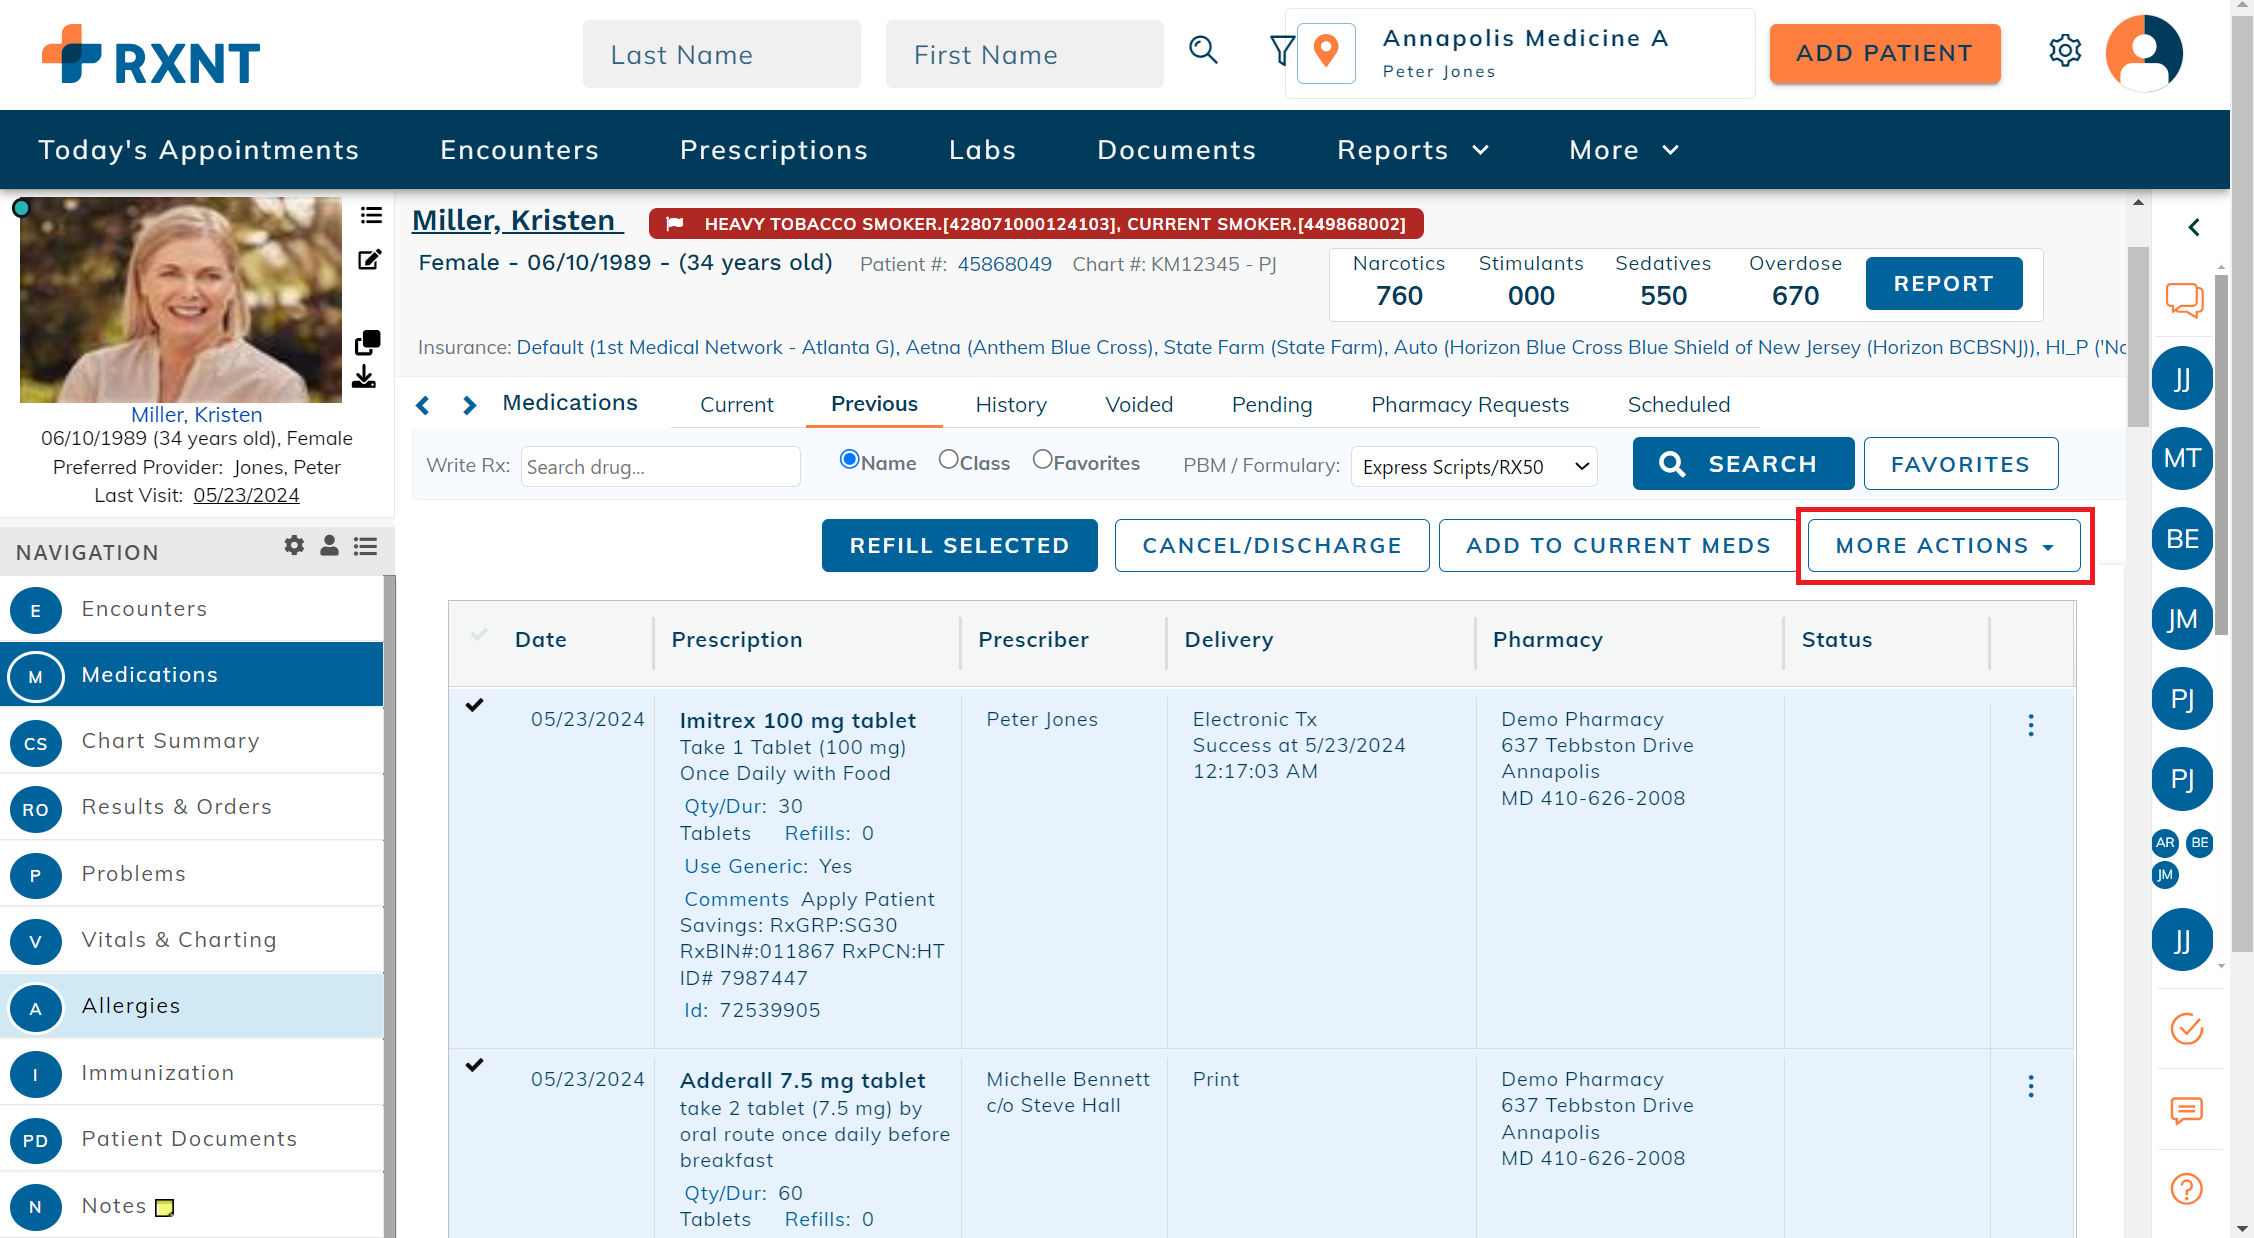Open navigation settings gear icon
Viewport: 2254px width, 1238px height.
294,546
